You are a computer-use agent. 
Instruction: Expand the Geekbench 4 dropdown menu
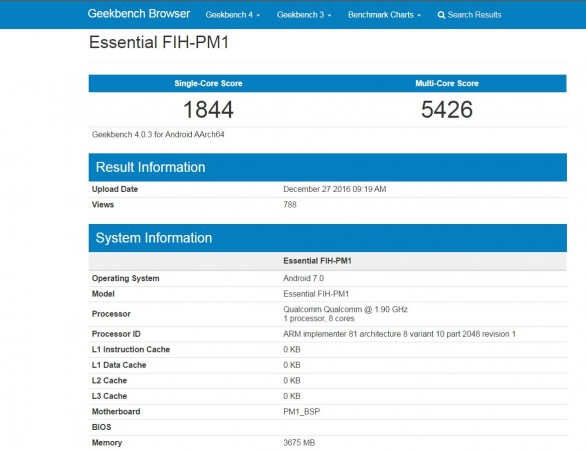[x=232, y=15]
